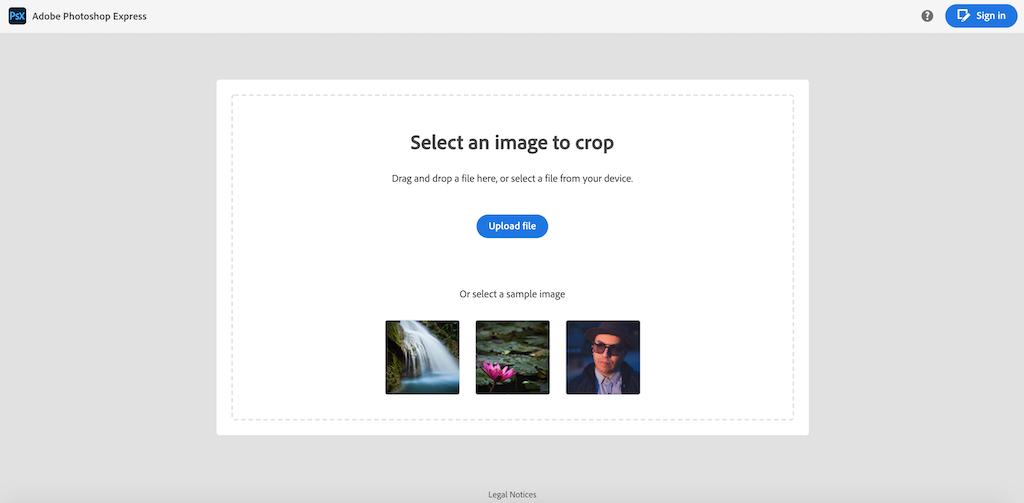Image resolution: width=1024 pixels, height=503 pixels.
Task: Click the Photoshop Express PsX logo icon
Action: tap(17, 16)
